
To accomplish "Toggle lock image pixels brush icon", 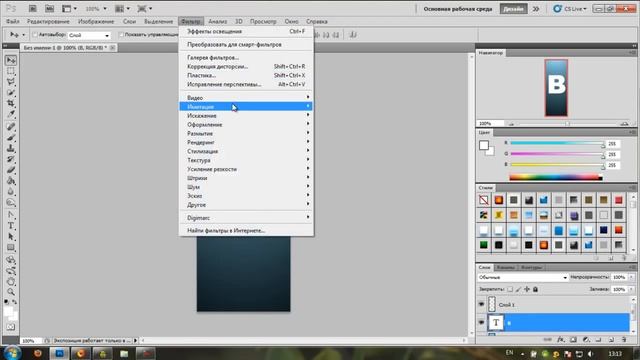I will [518, 289].
